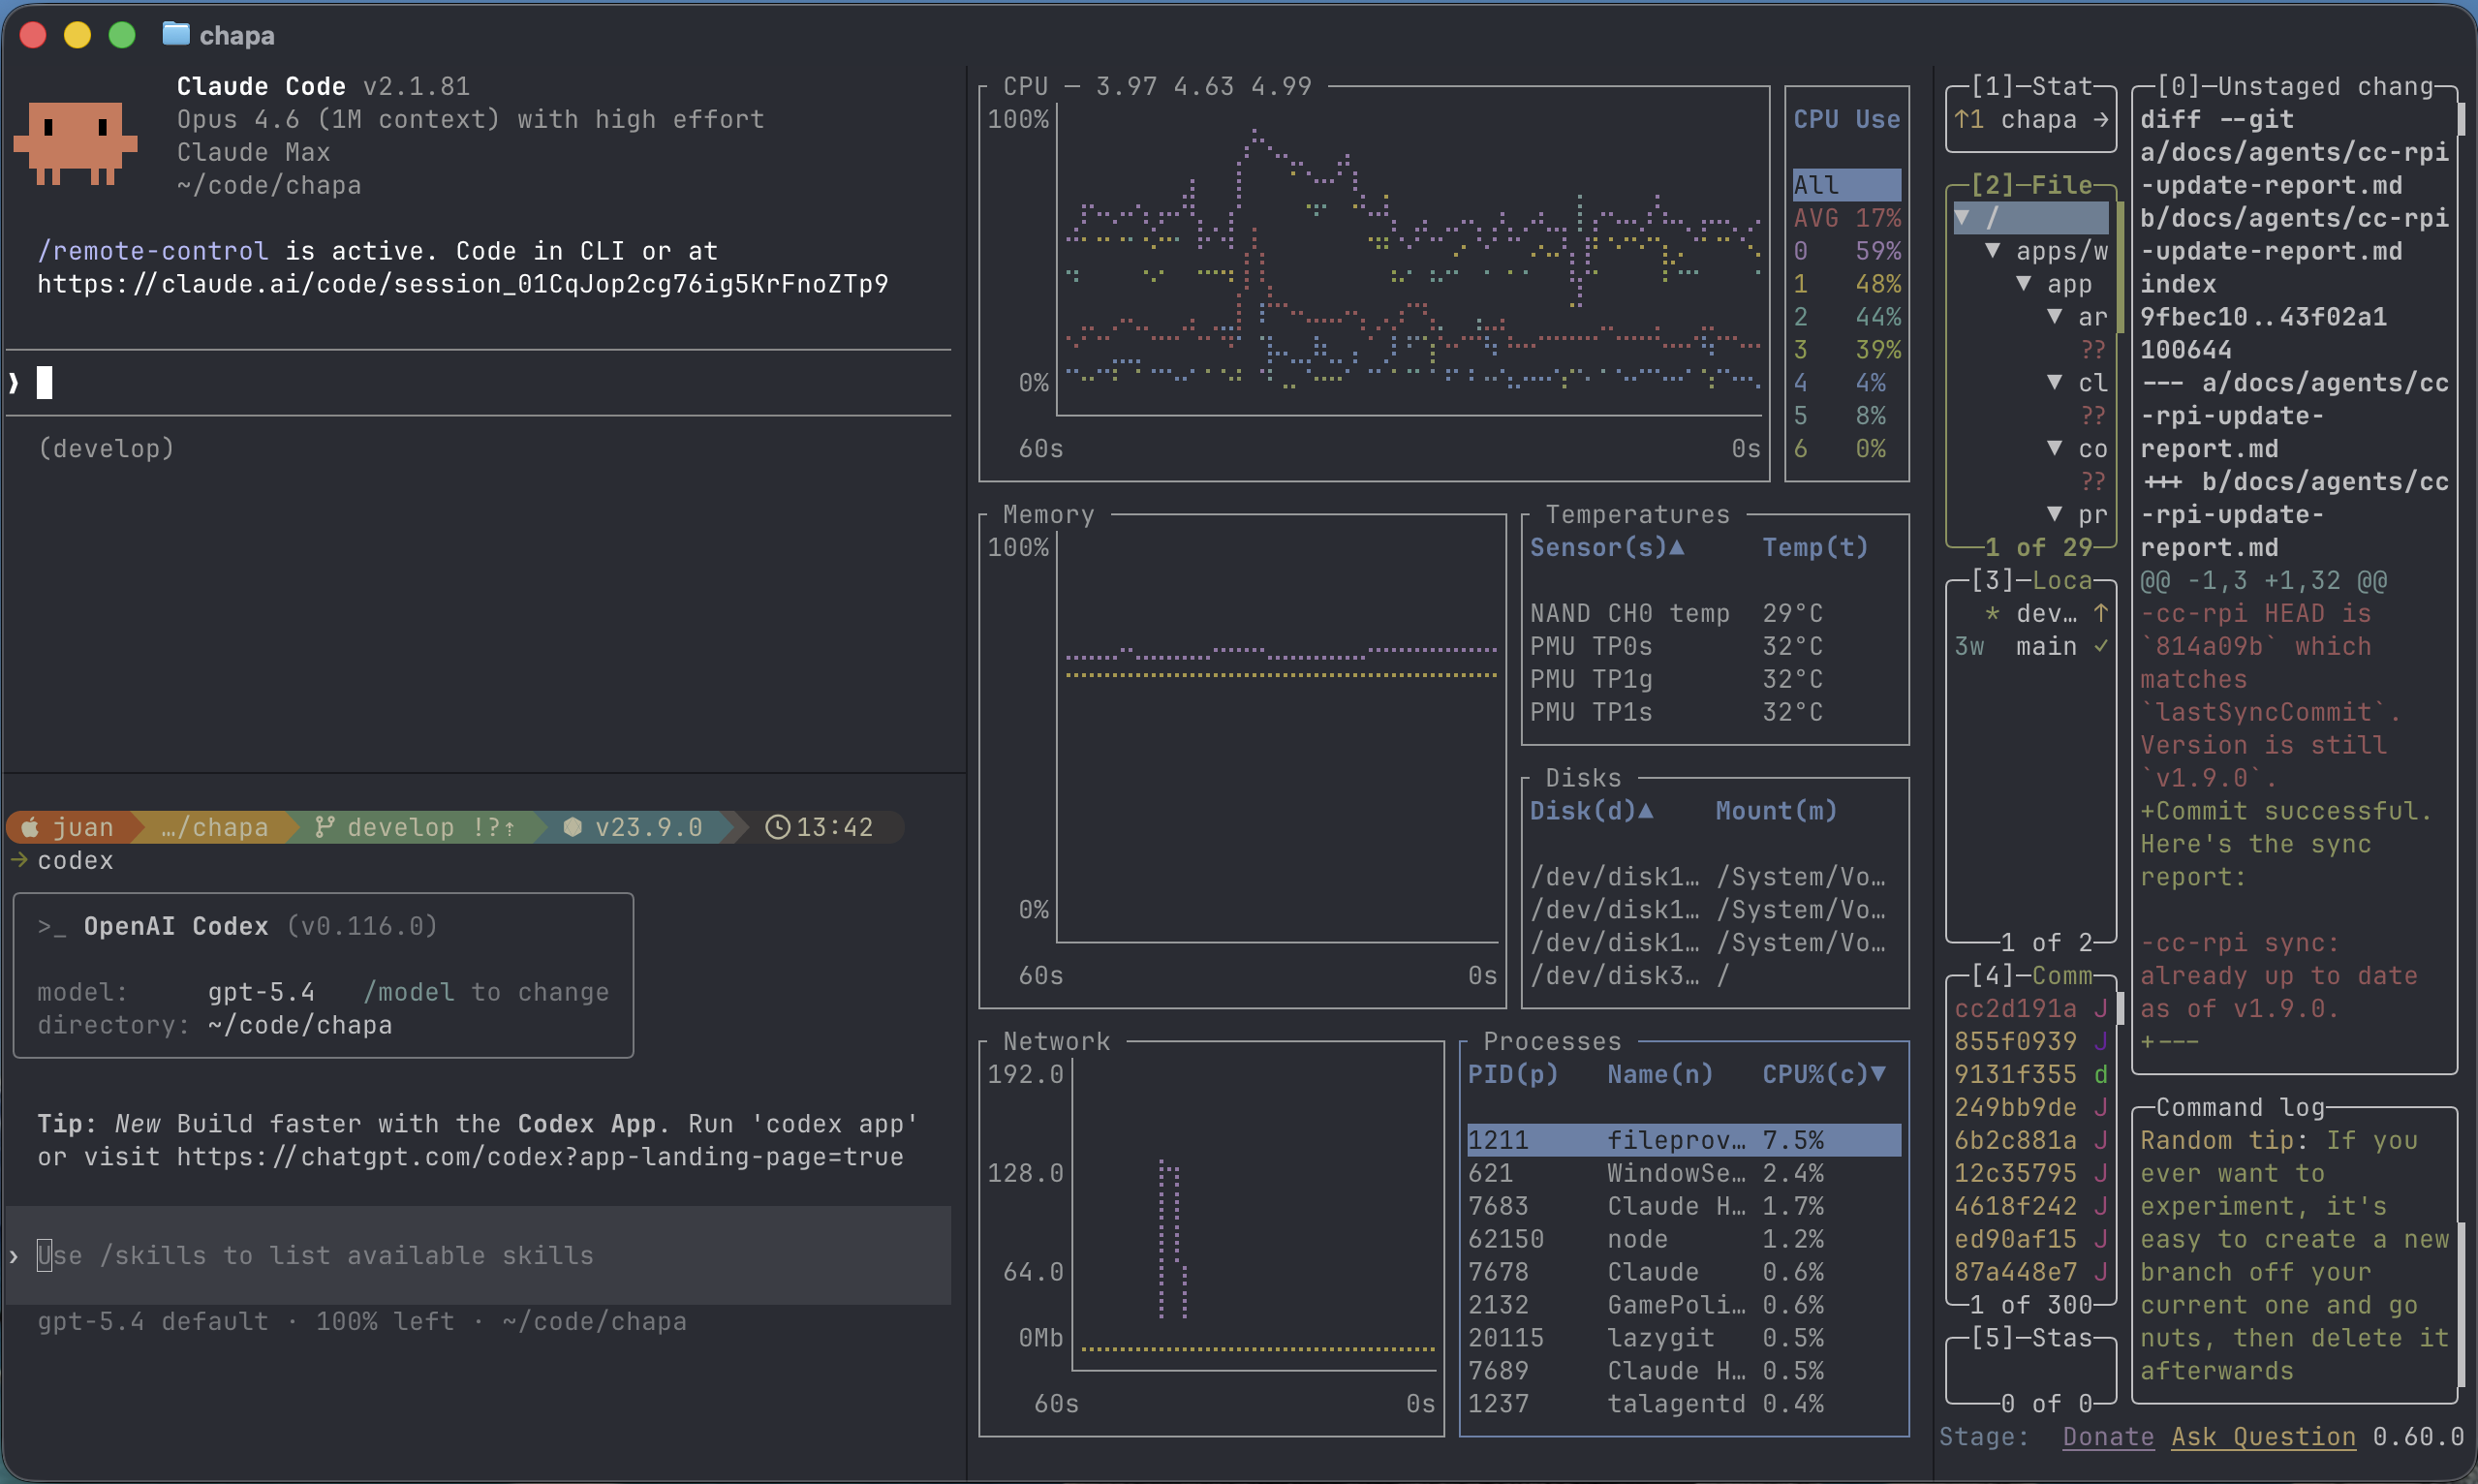2478x1484 pixels.
Task: Click the chapa folder icon in title bar
Action: 176,34
